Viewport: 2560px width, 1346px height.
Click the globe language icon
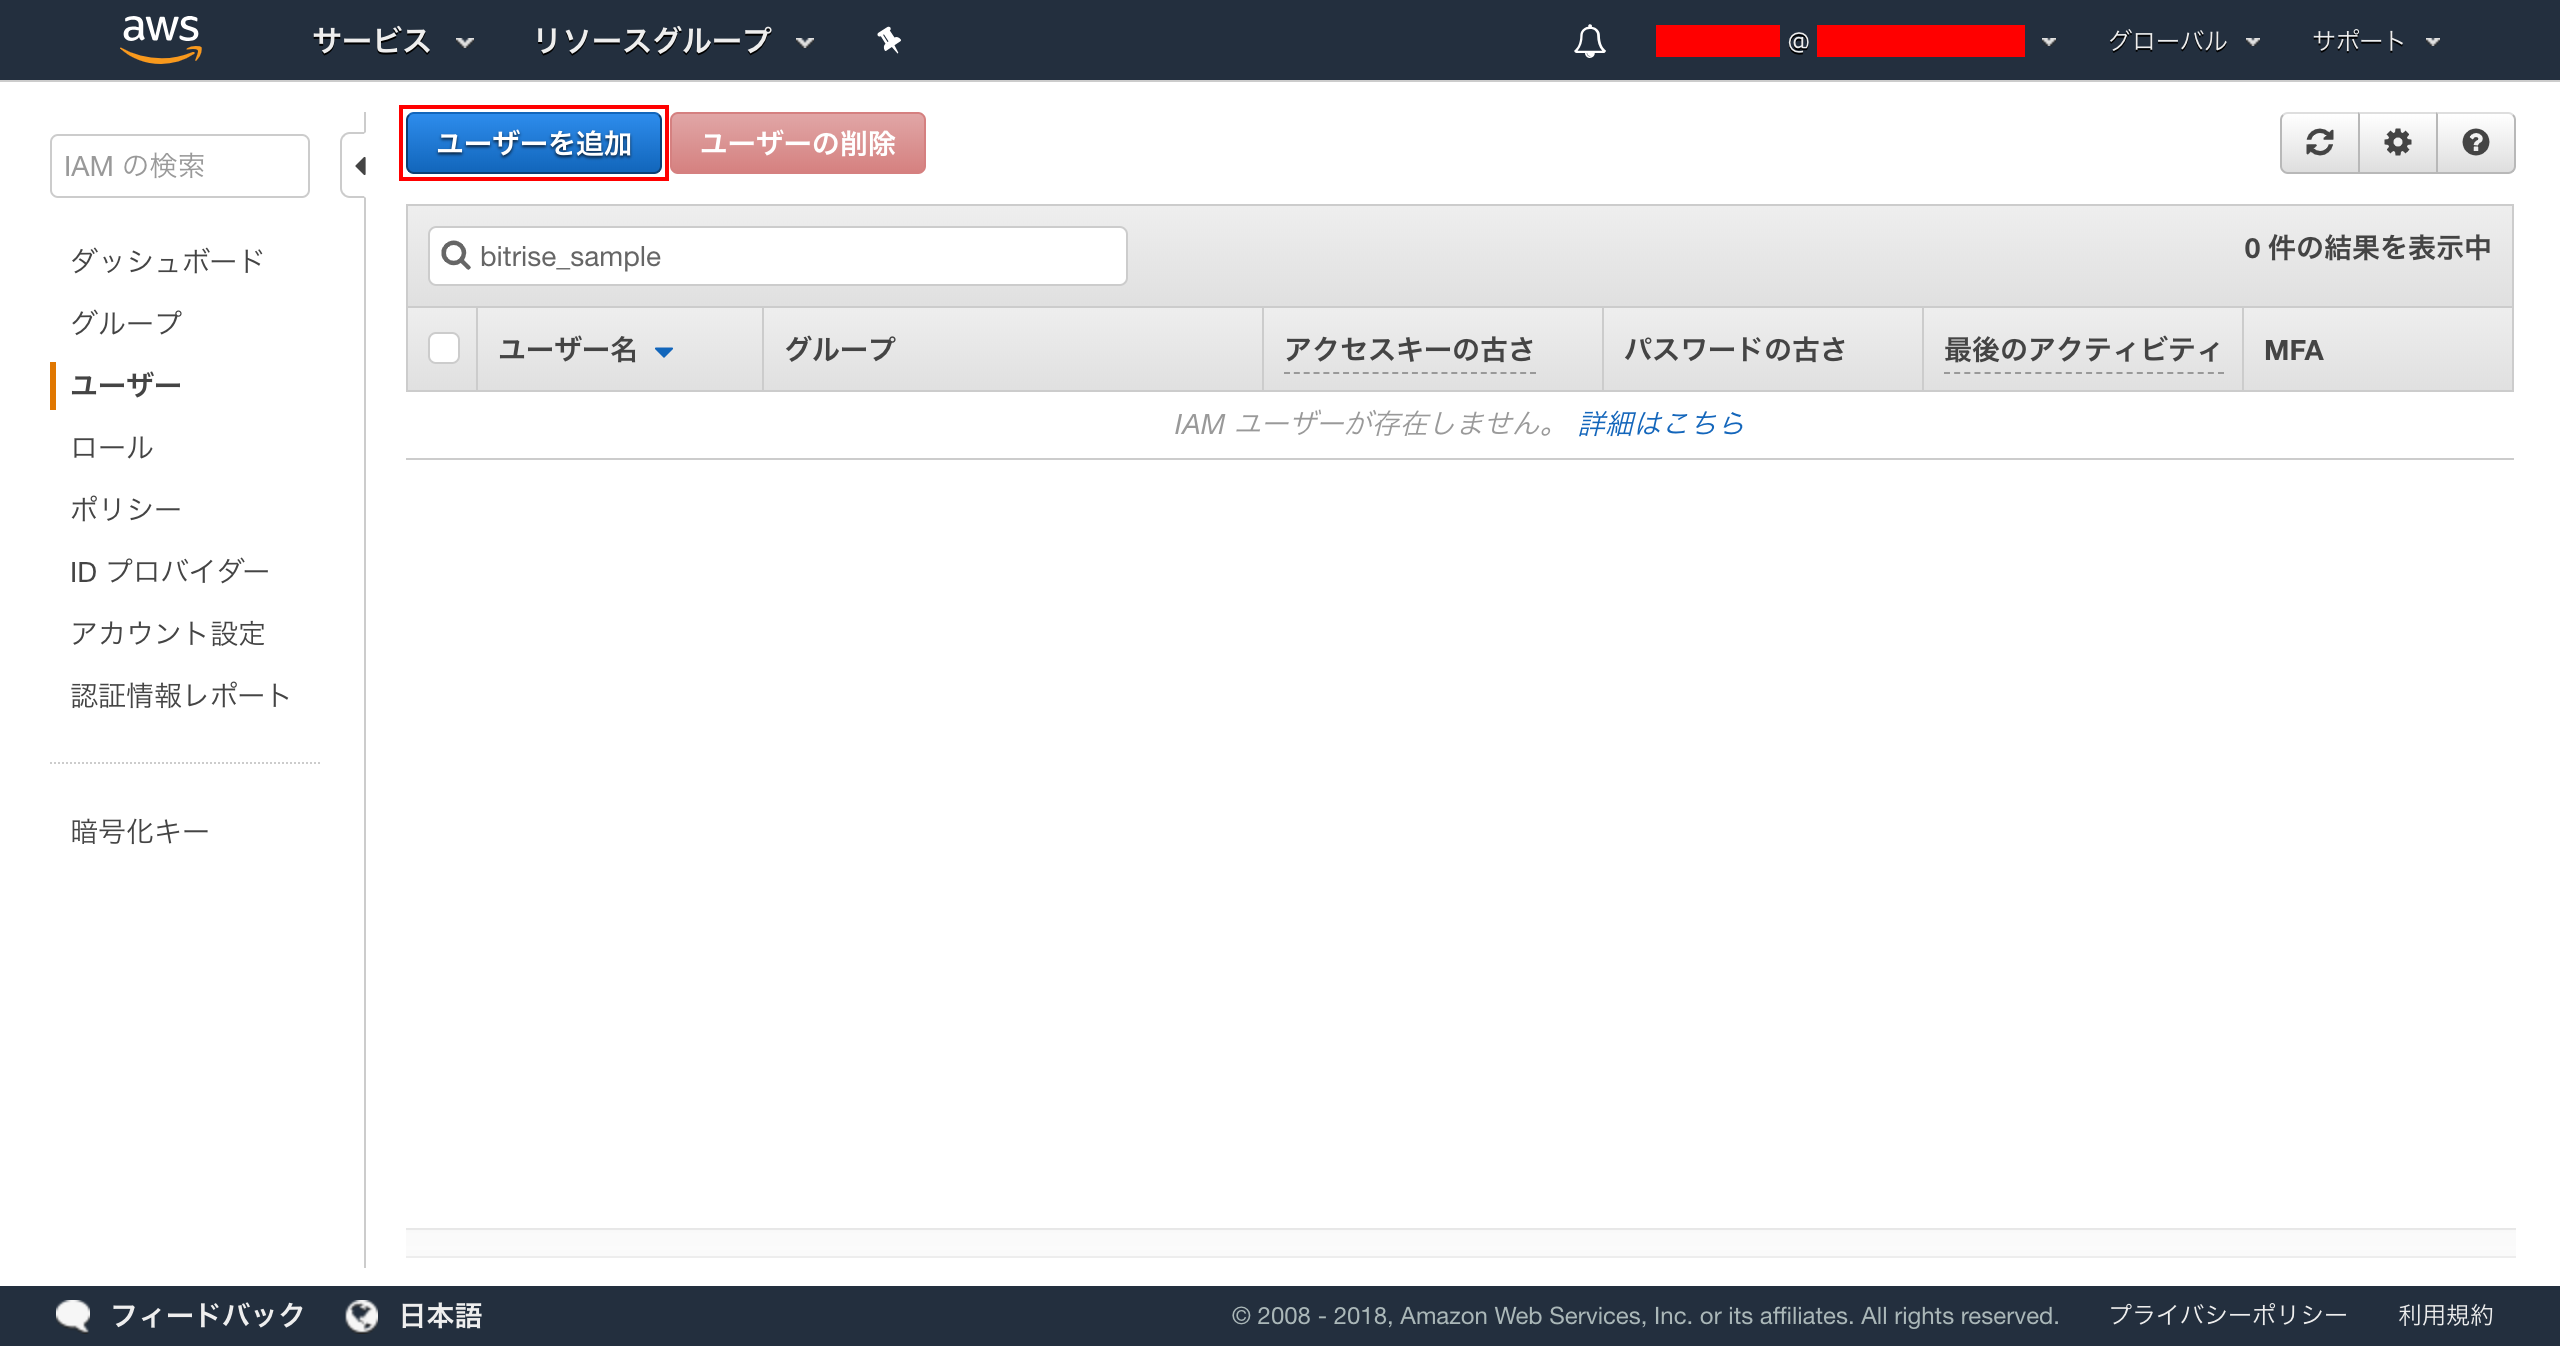(x=361, y=1315)
